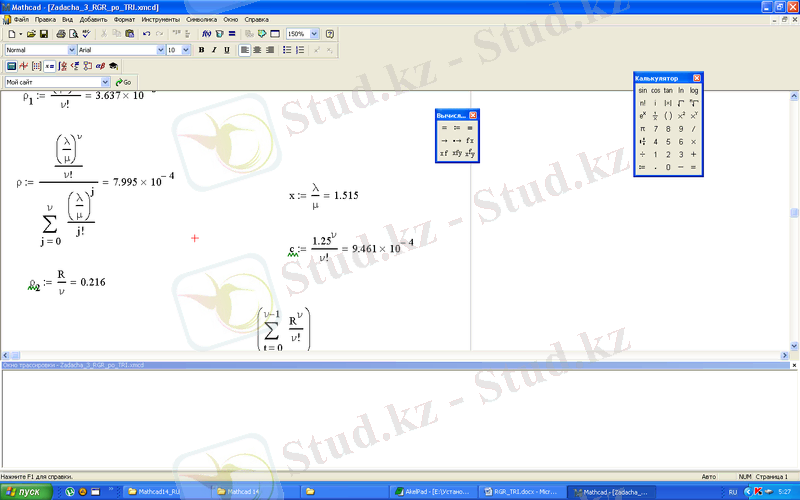Switch to RGR_TRI.docx in the taskbar
The image size is (800, 500).
point(520,492)
